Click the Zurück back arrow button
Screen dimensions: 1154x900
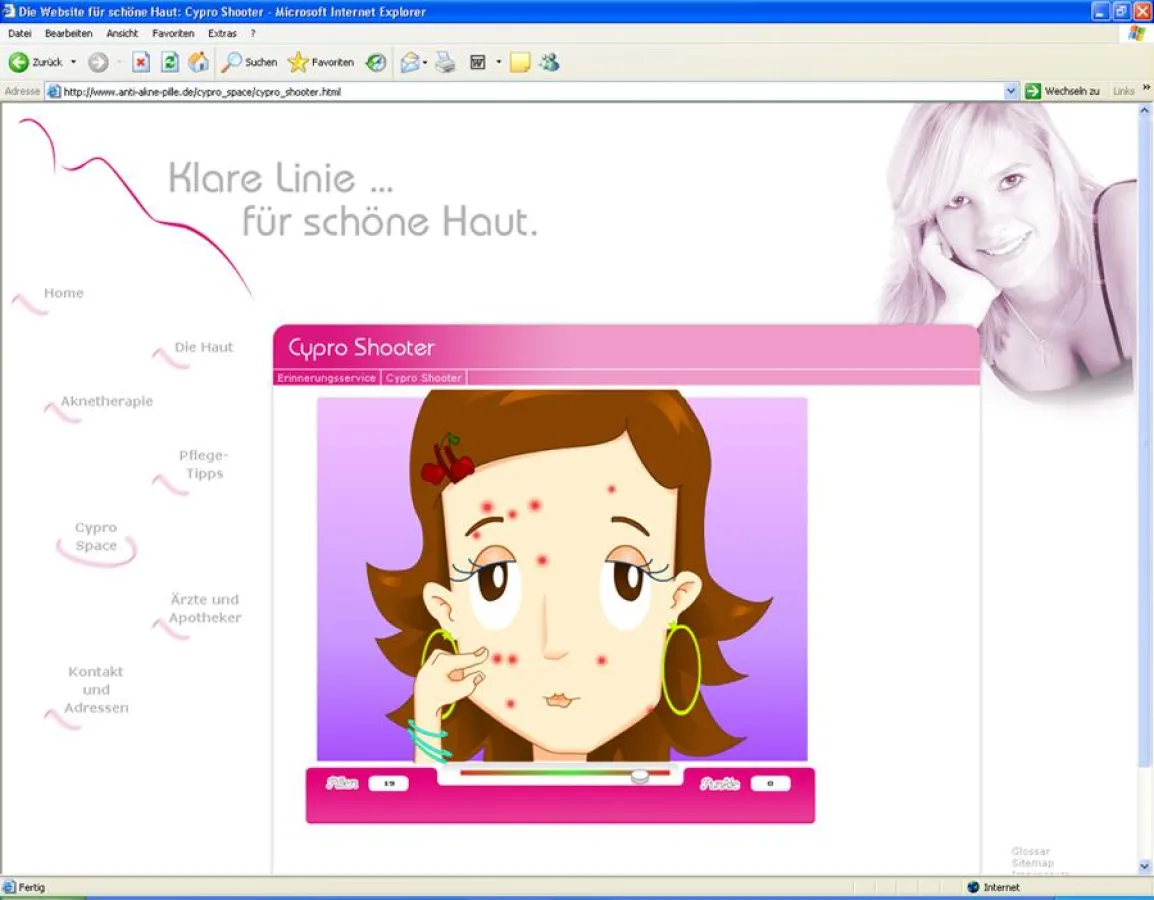click(x=20, y=62)
